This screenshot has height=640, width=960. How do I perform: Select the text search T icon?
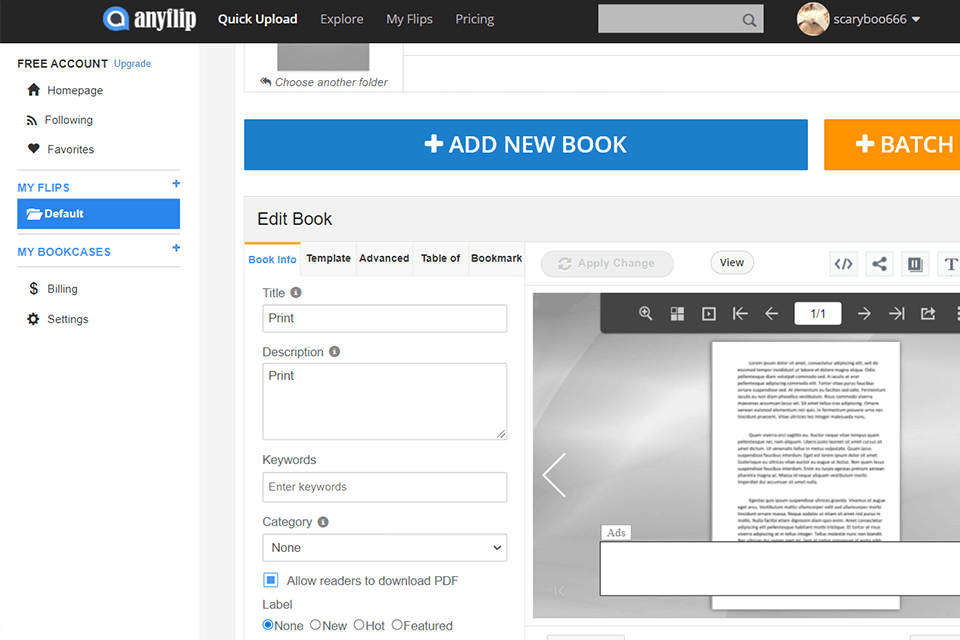pos(949,263)
